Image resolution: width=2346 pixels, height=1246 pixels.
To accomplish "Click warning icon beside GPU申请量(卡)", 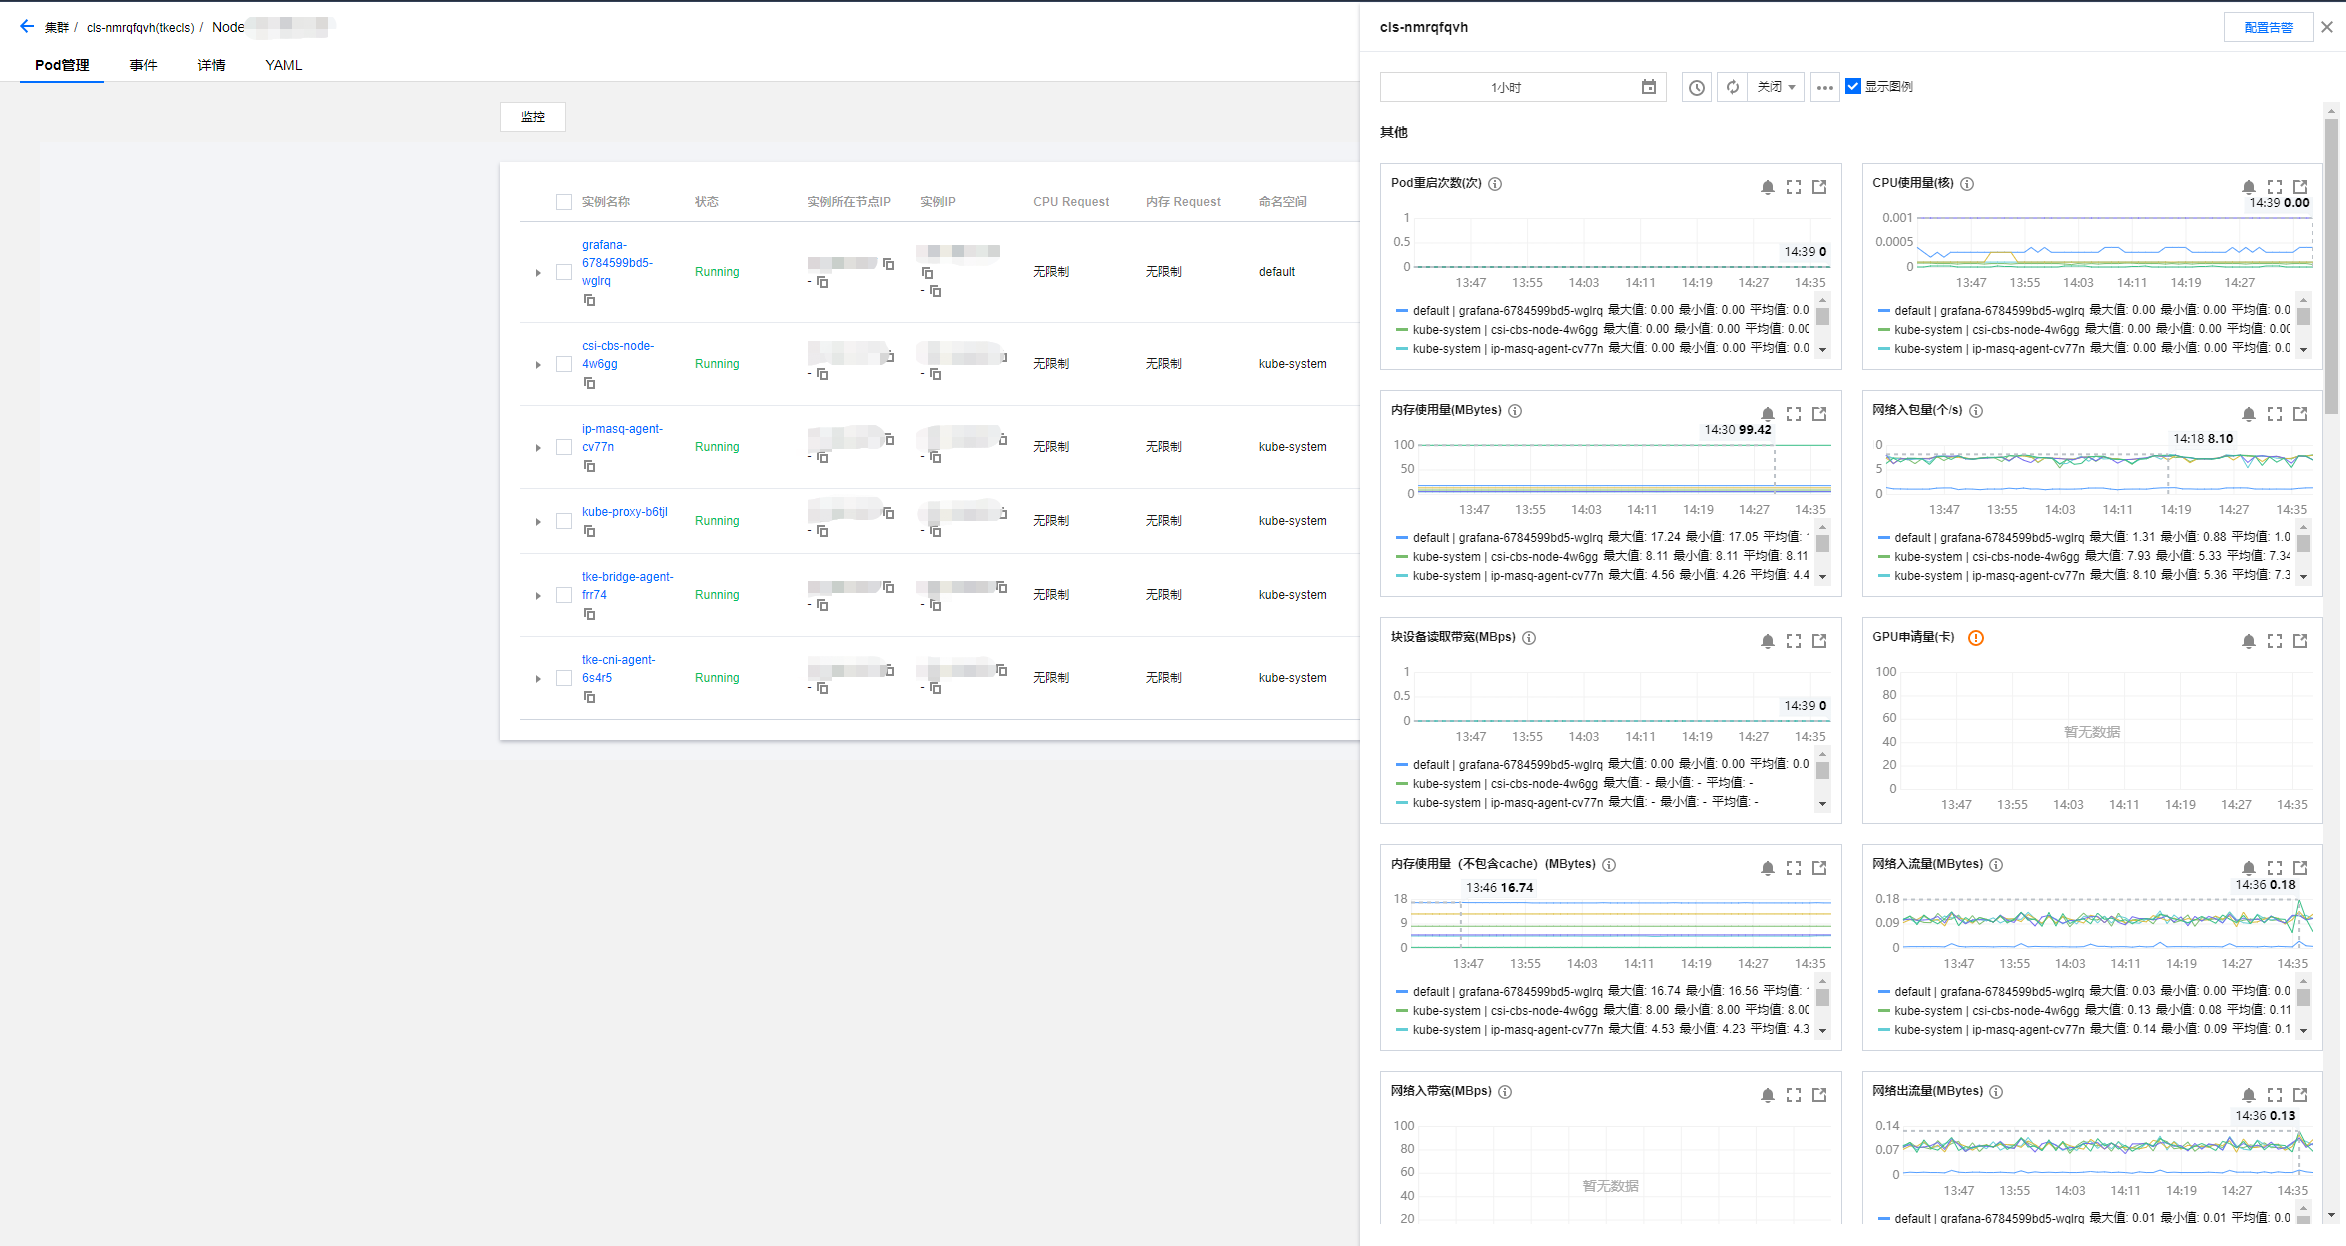I will (1975, 638).
